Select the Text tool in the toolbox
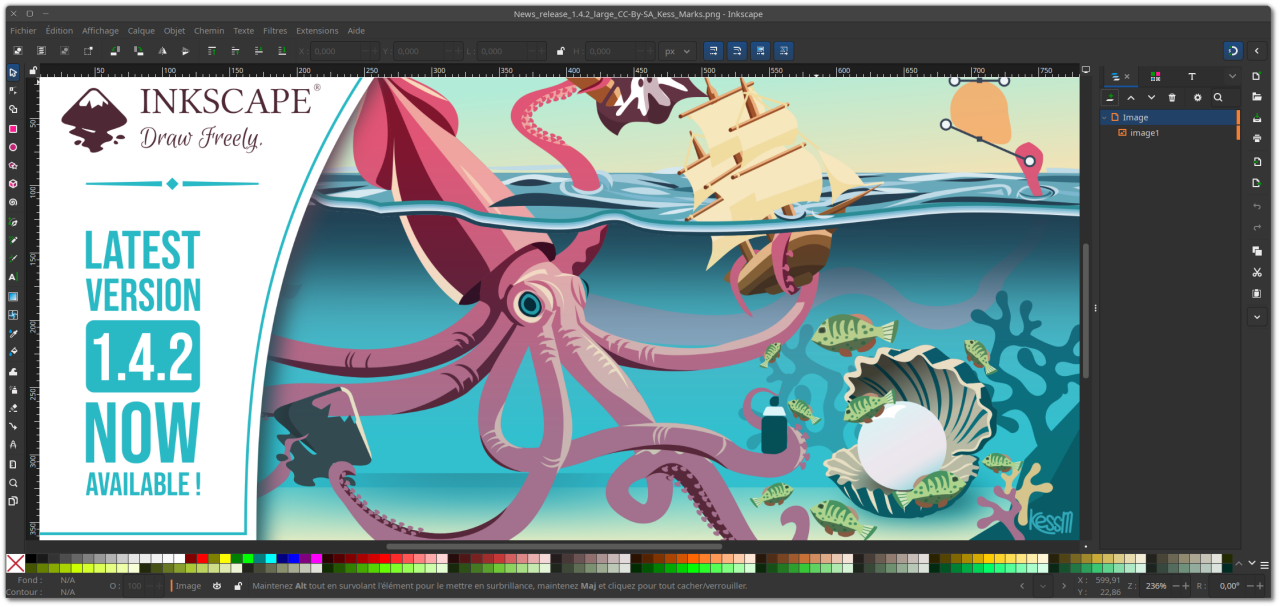 (13, 277)
